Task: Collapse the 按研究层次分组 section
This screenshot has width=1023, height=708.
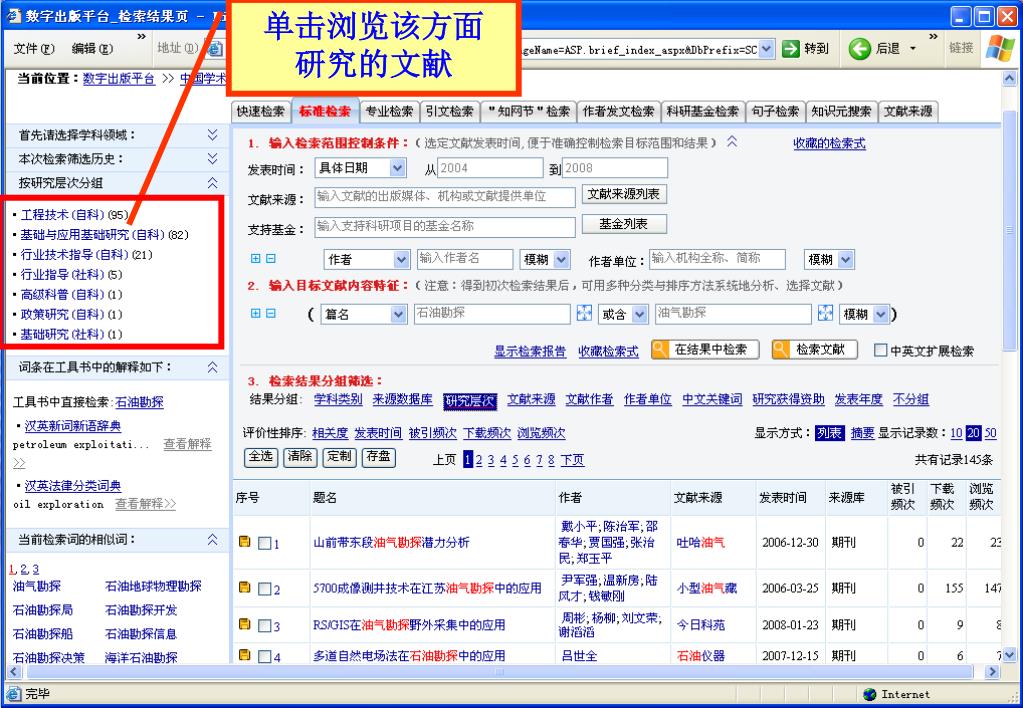Action: tap(213, 183)
